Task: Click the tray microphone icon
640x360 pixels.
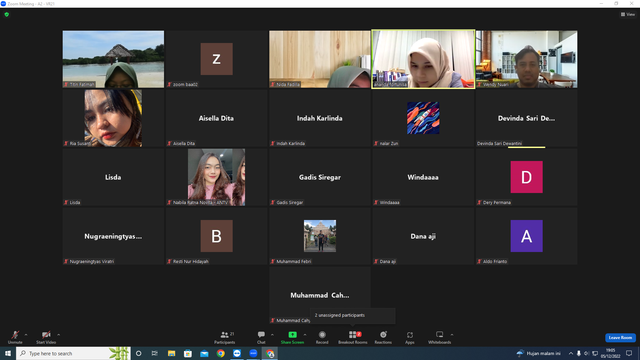Action: [x=578, y=353]
